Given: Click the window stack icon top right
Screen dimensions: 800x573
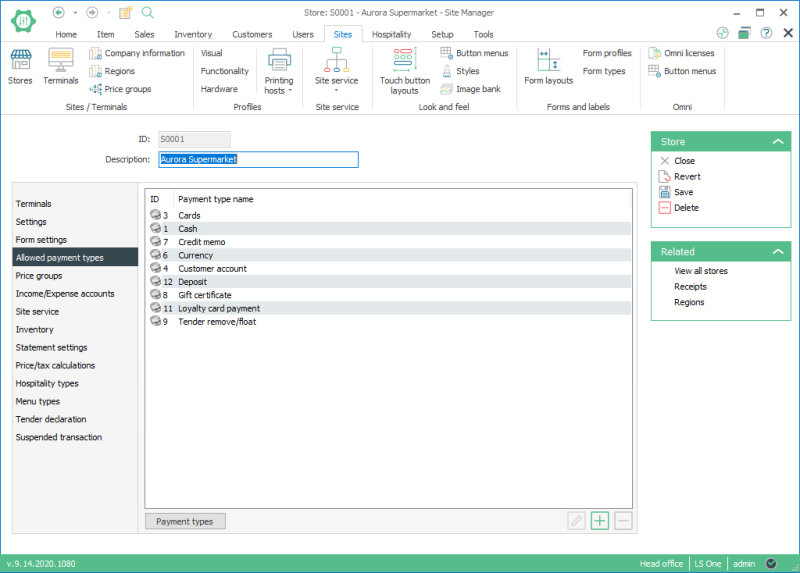Looking at the screenshot, I should click(744, 33).
